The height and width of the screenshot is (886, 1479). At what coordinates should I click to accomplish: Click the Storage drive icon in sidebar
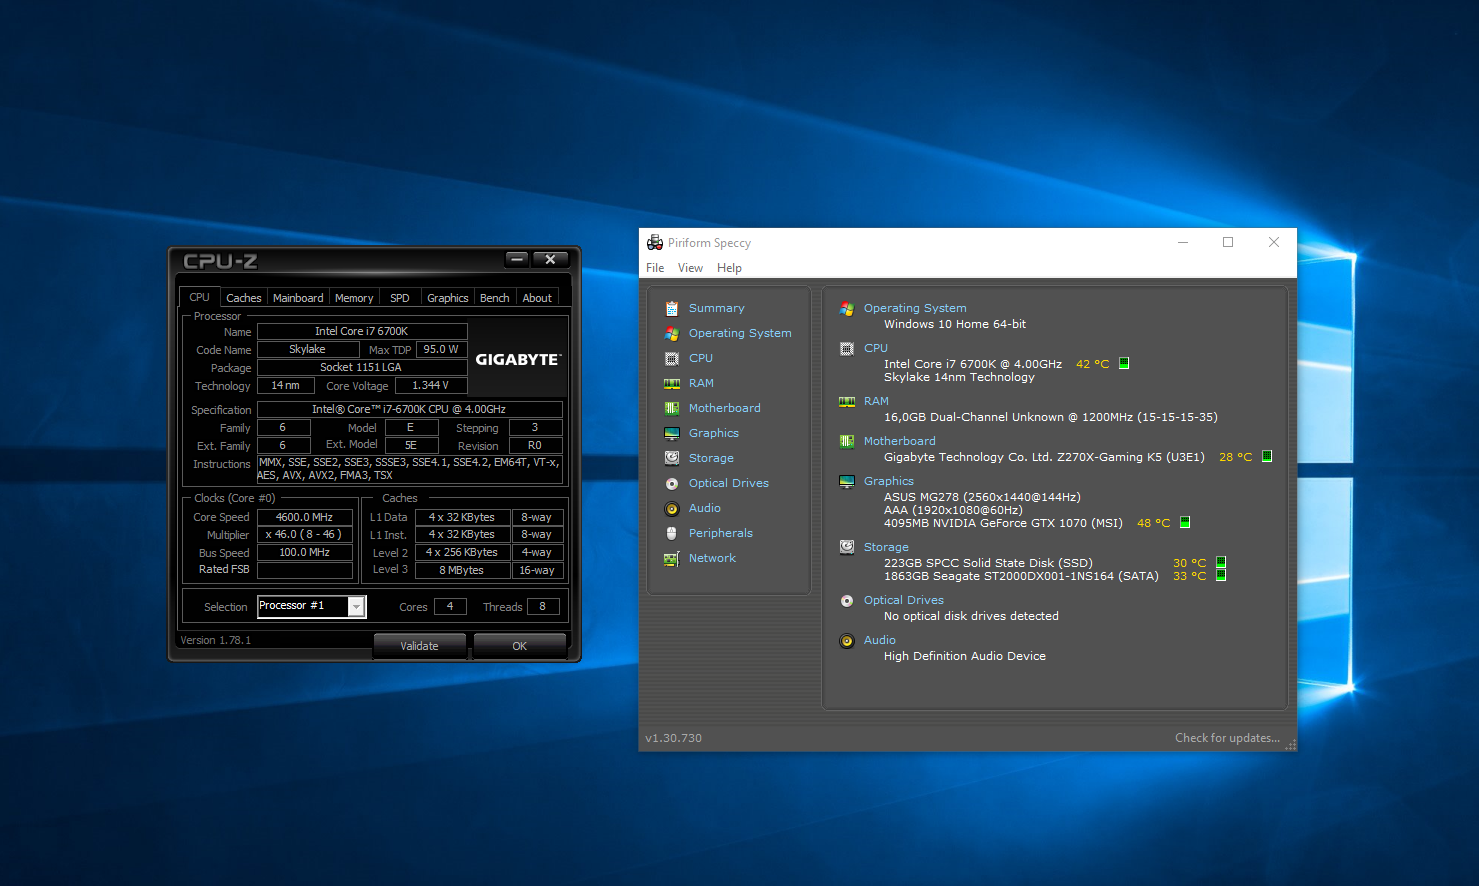pos(672,458)
